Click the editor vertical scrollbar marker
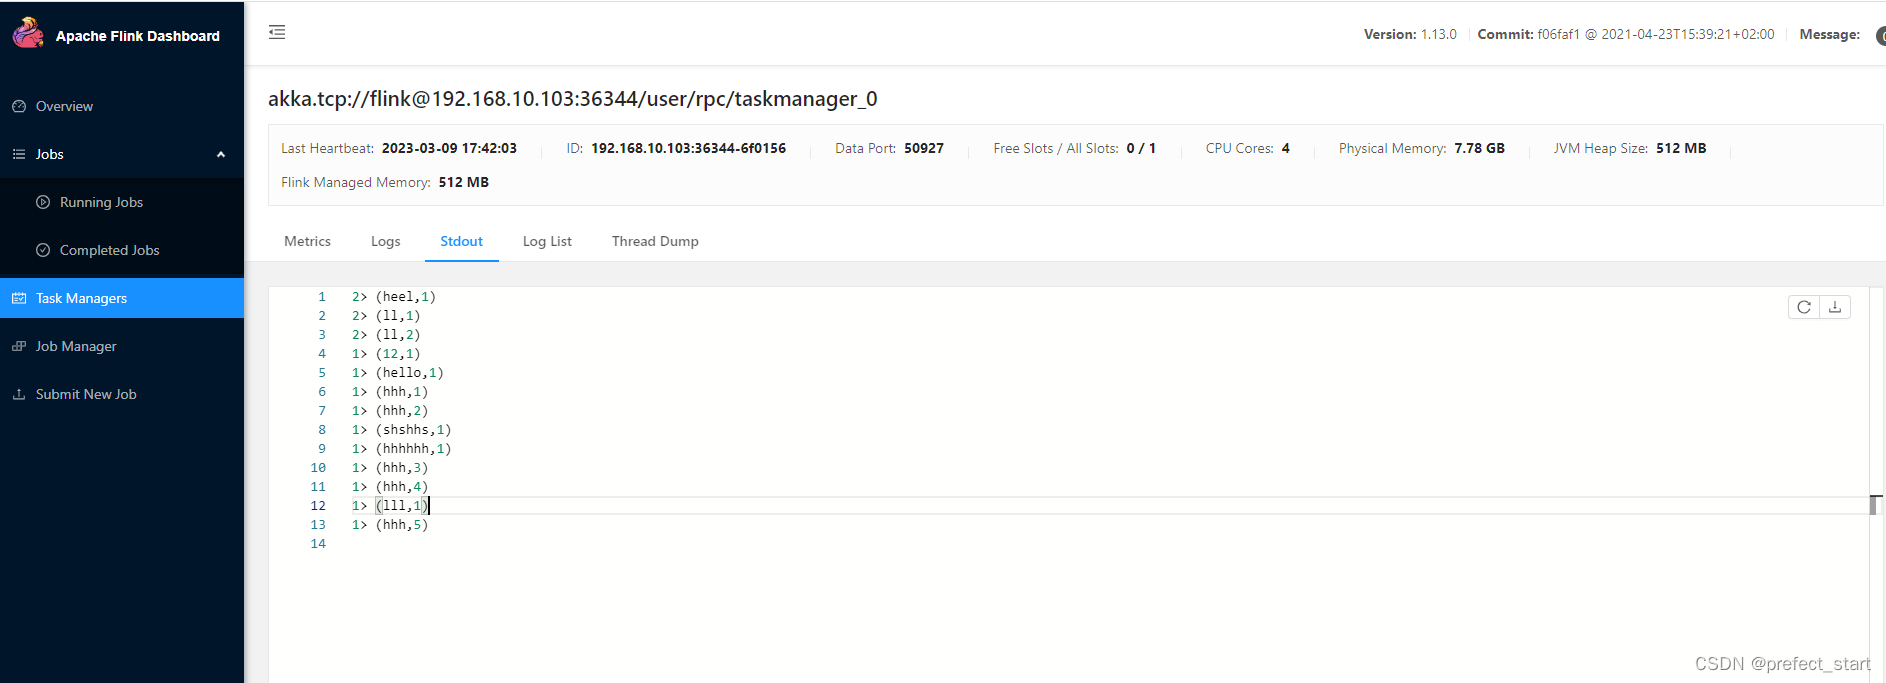The width and height of the screenshot is (1886, 683). (x=1875, y=505)
